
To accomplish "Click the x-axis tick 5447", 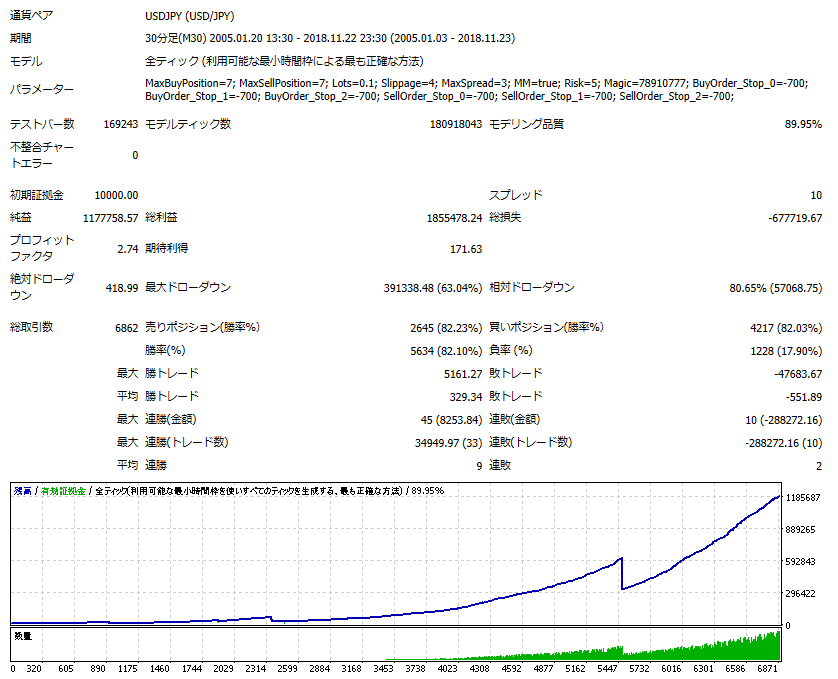I will pos(607,669).
